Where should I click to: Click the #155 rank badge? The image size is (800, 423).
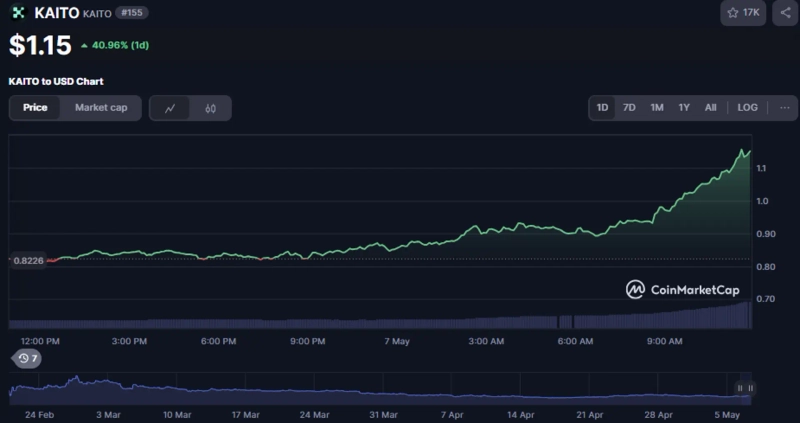click(x=131, y=13)
